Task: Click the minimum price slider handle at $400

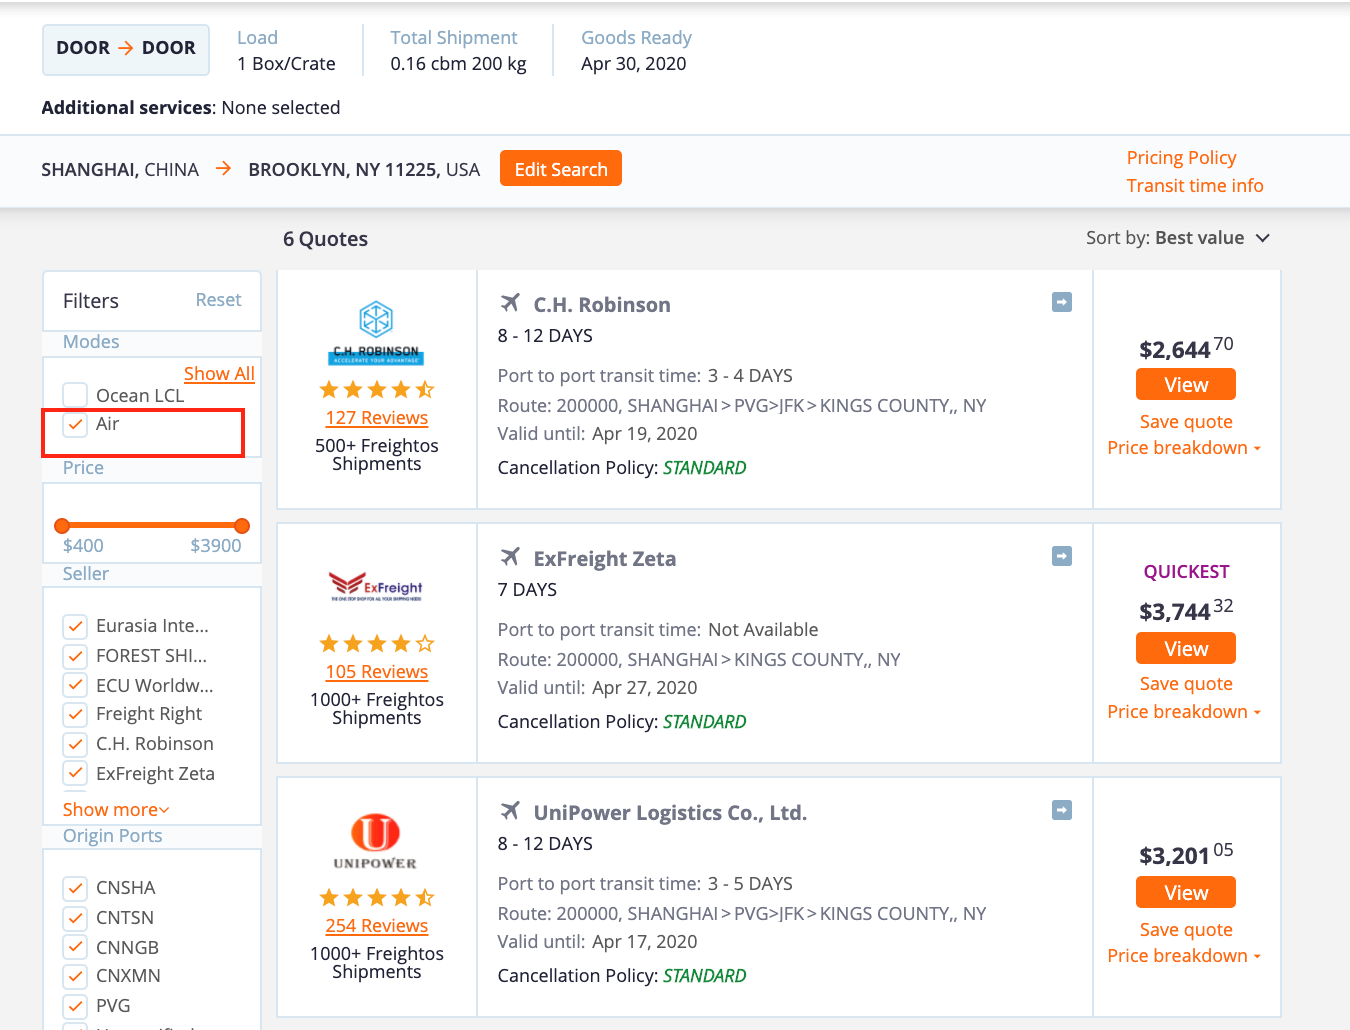Action: pyautogui.click(x=62, y=526)
